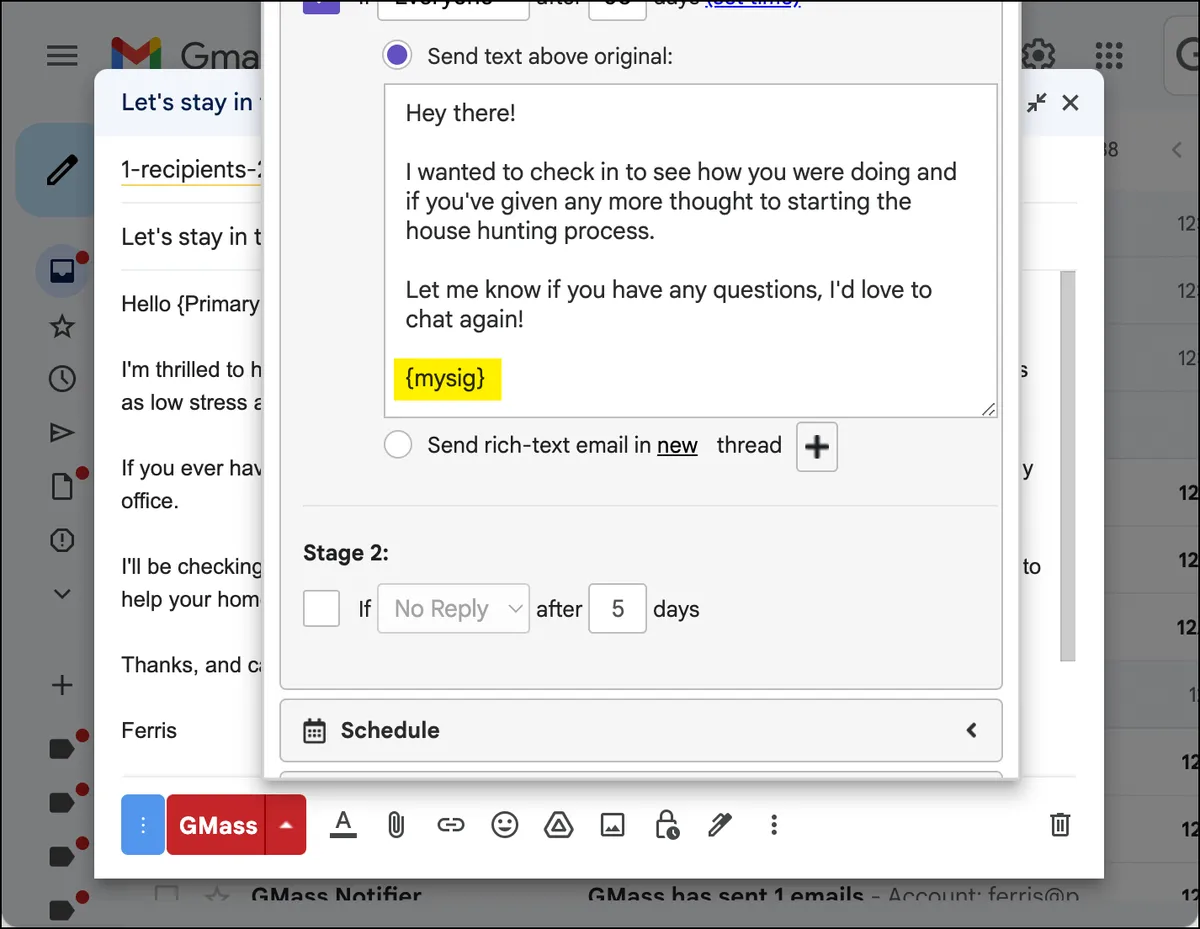Viewport: 1200px width, 929px height.
Task: Insert files using Google Drive
Action: pos(558,825)
